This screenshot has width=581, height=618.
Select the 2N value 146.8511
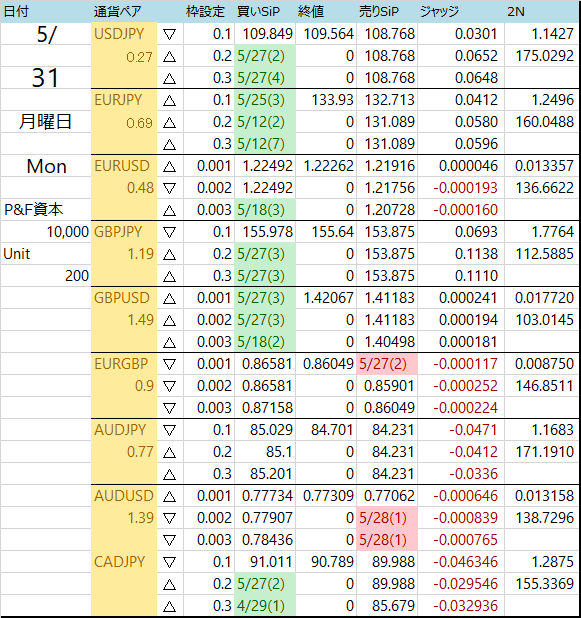point(542,386)
